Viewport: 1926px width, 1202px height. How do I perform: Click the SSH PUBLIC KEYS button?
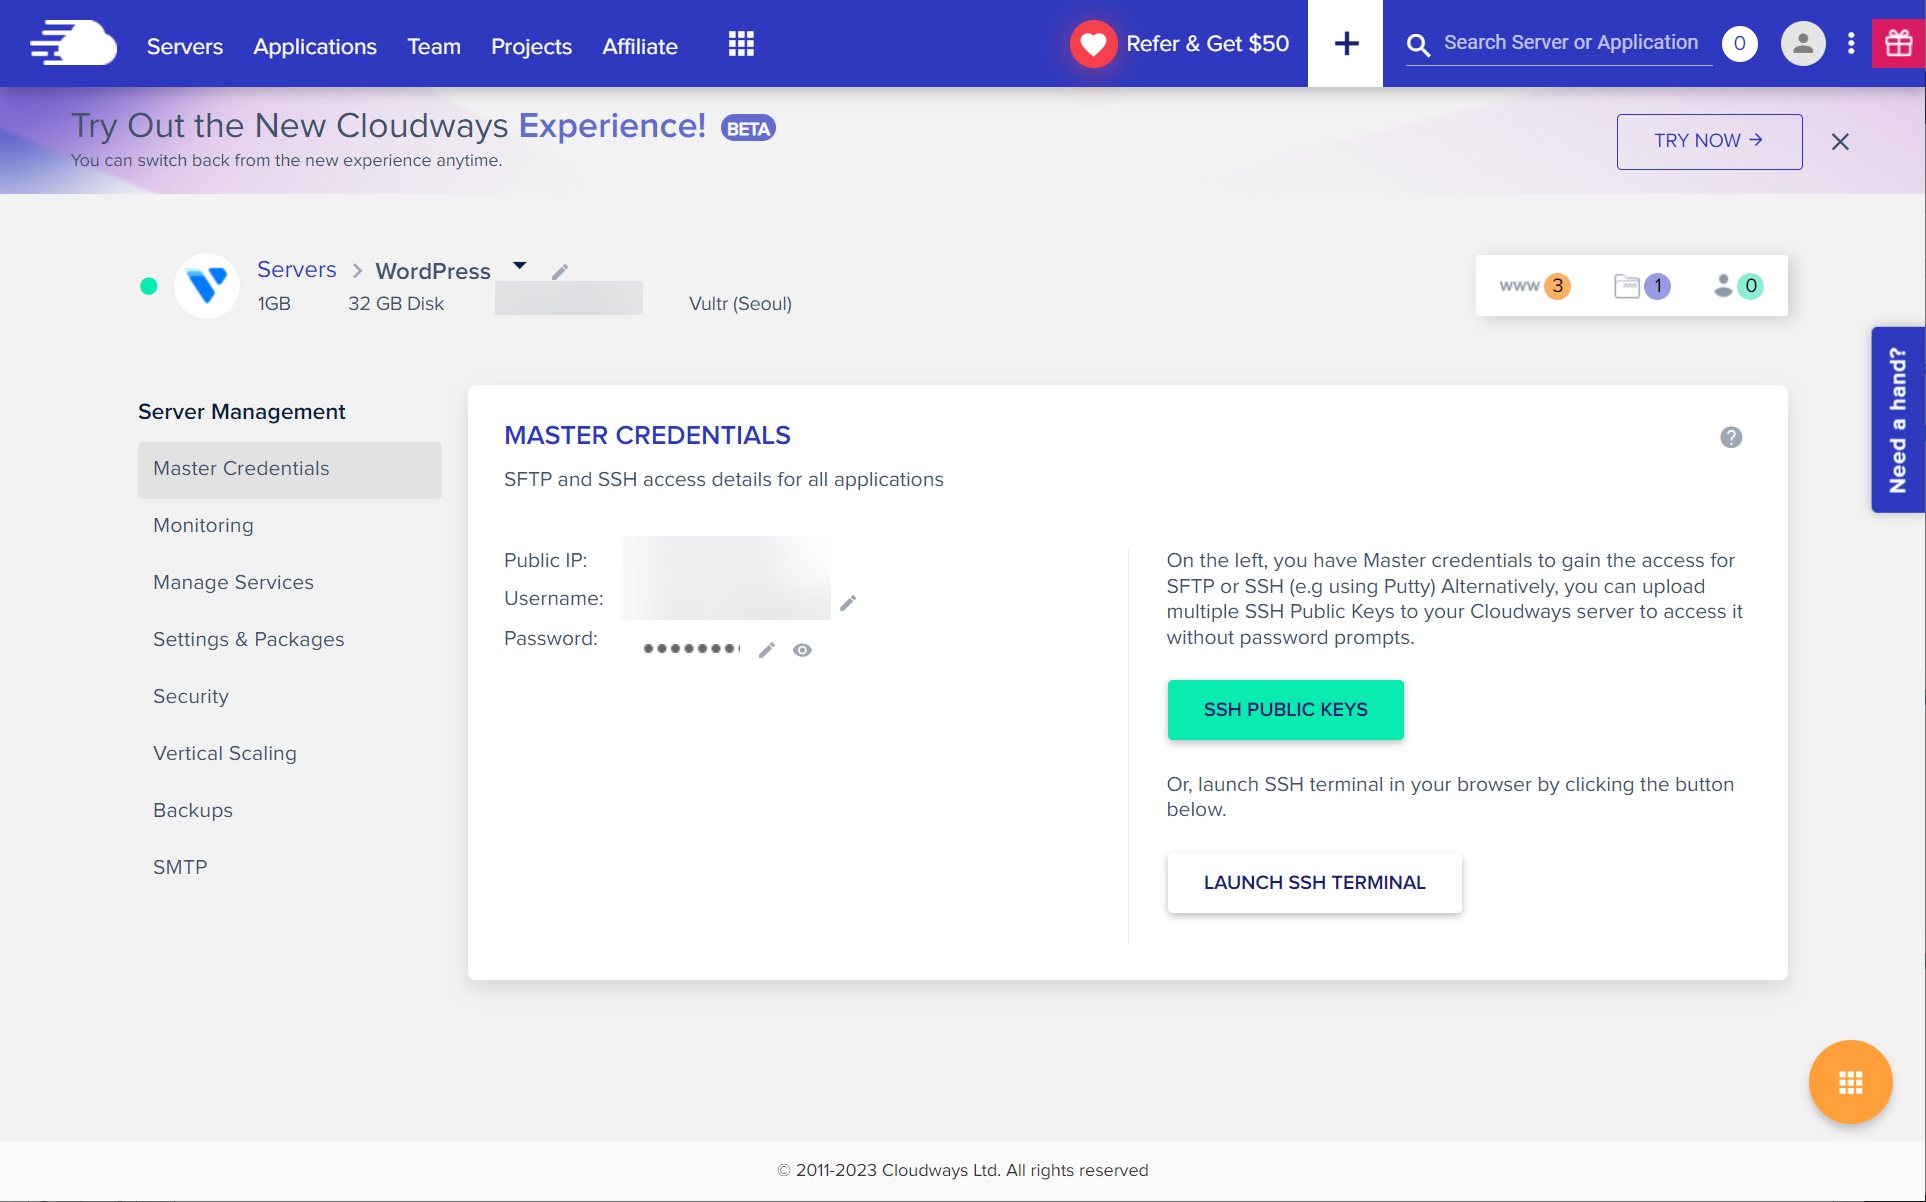pyautogui.click(x=1285, y=710)
